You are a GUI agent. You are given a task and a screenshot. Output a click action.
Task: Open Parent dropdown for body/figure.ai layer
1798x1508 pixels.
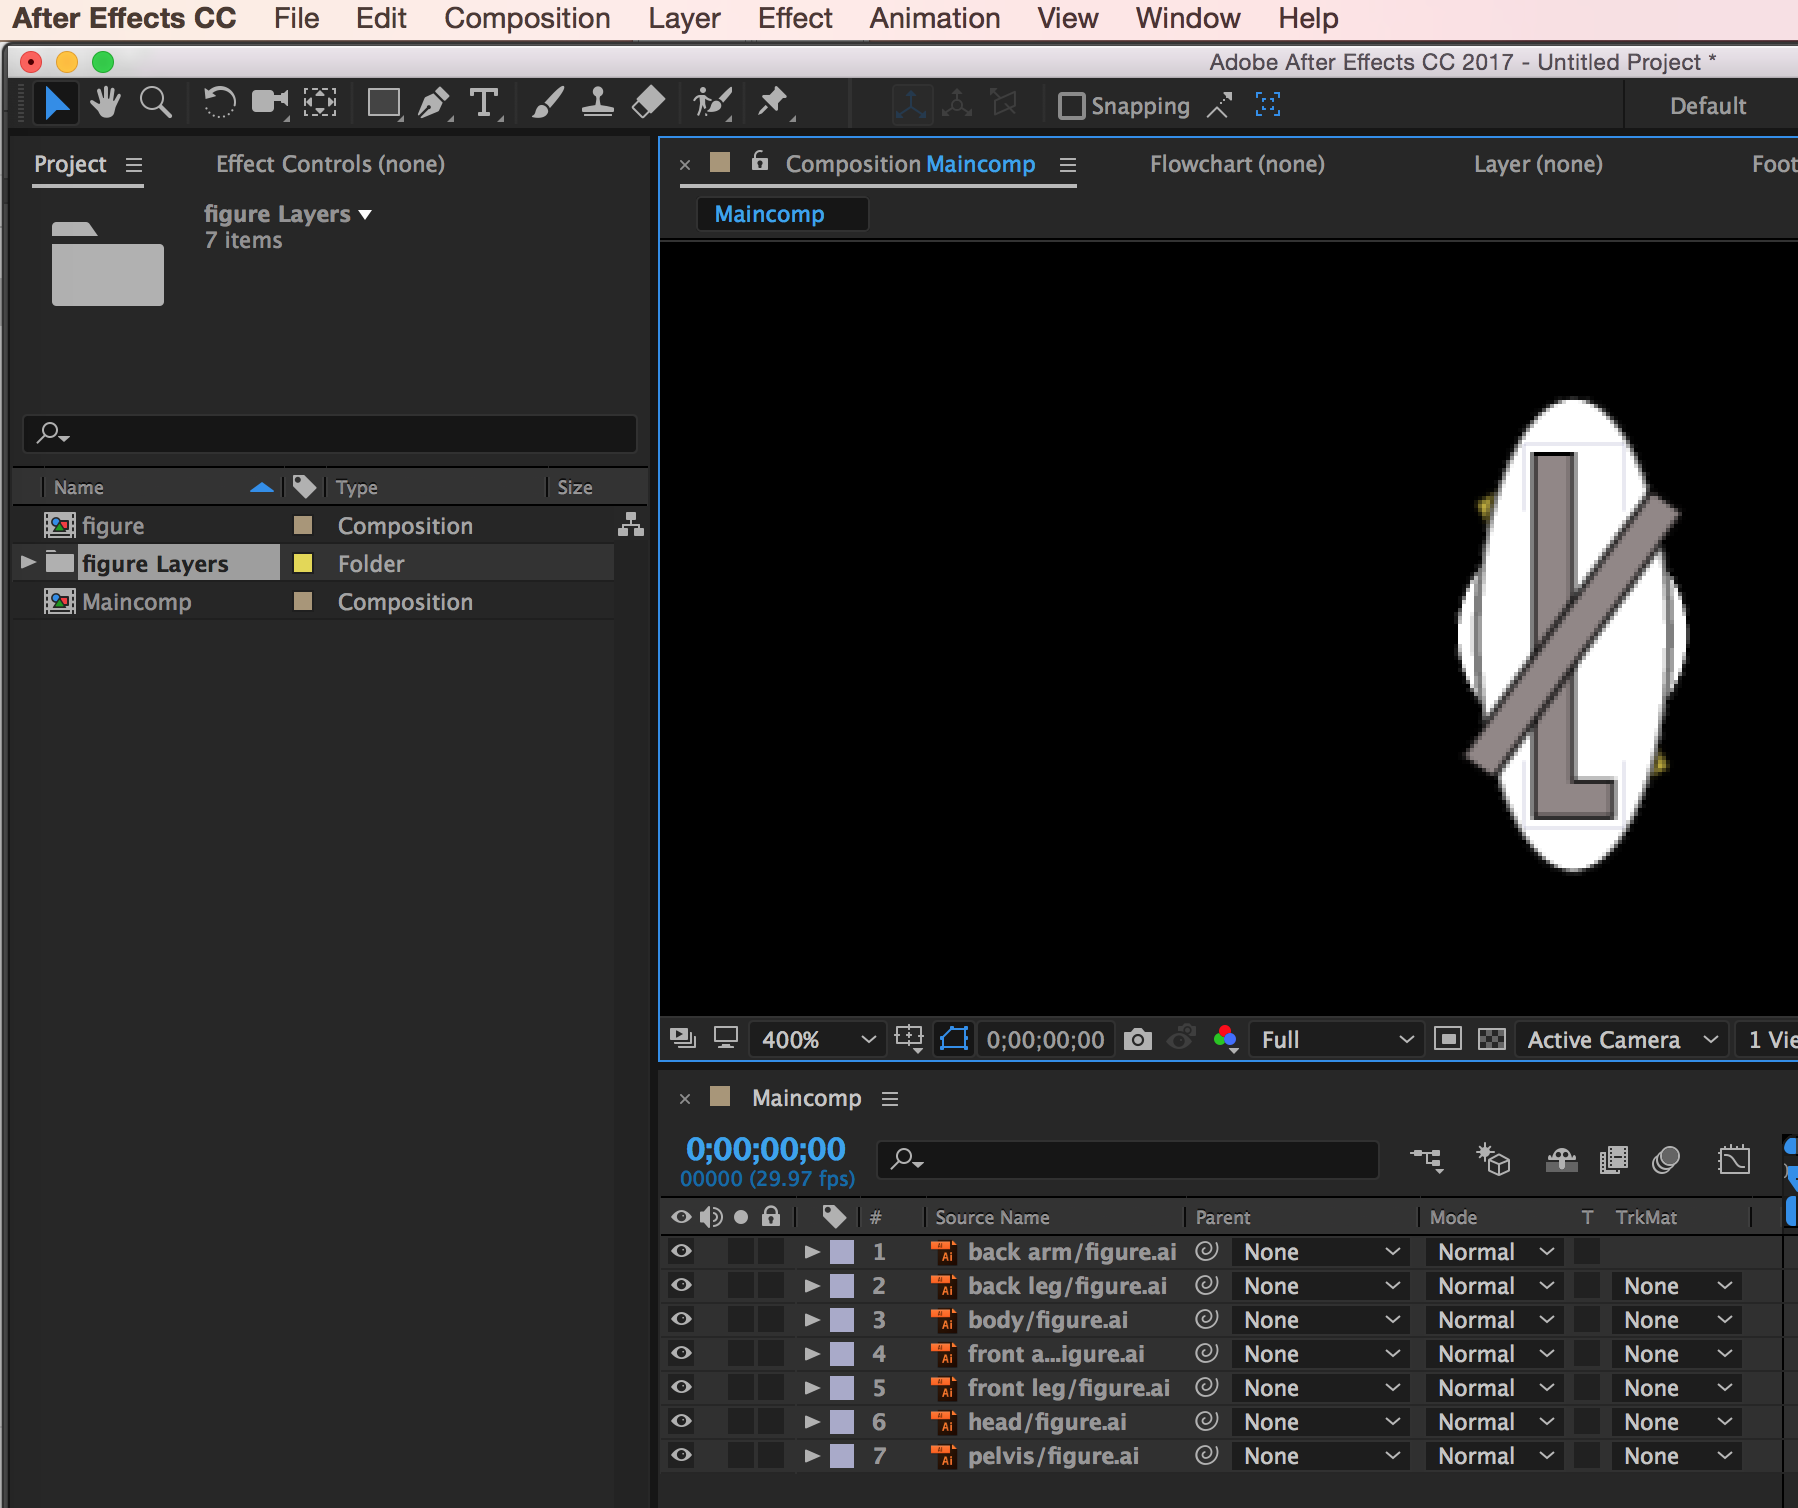click(1320, 1320)
